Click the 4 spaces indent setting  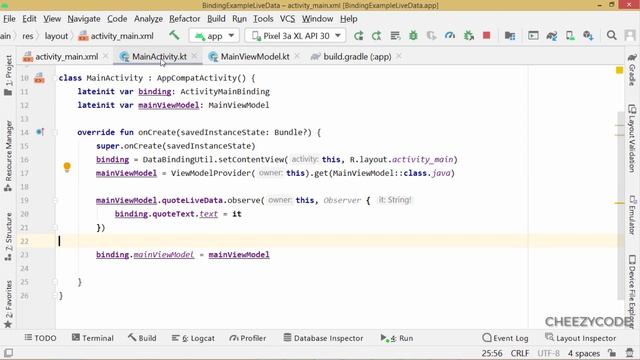[x=584, y=353]
